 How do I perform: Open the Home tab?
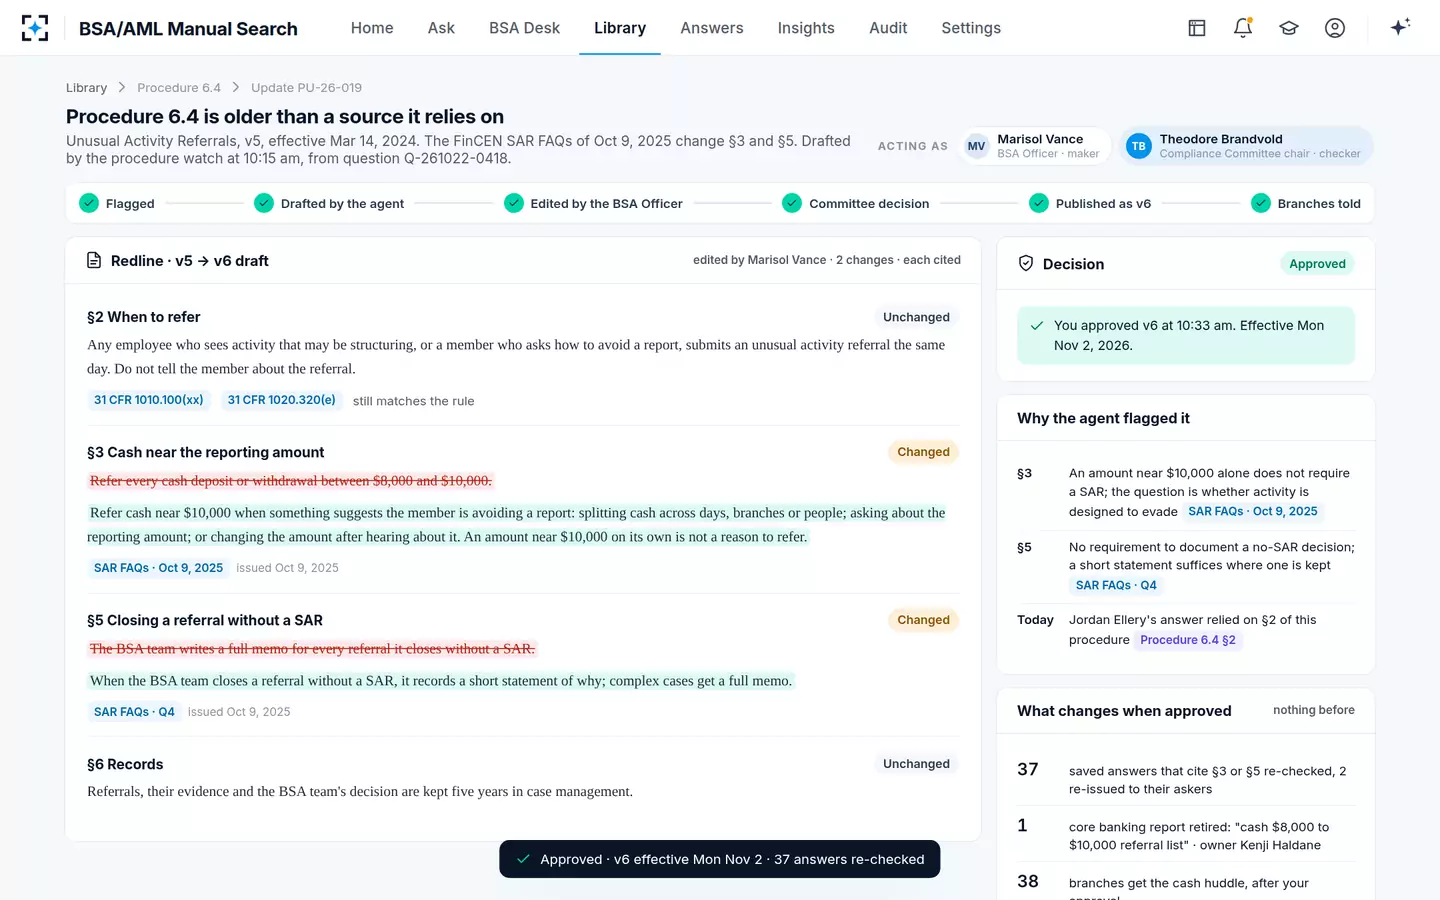(372, 28)
